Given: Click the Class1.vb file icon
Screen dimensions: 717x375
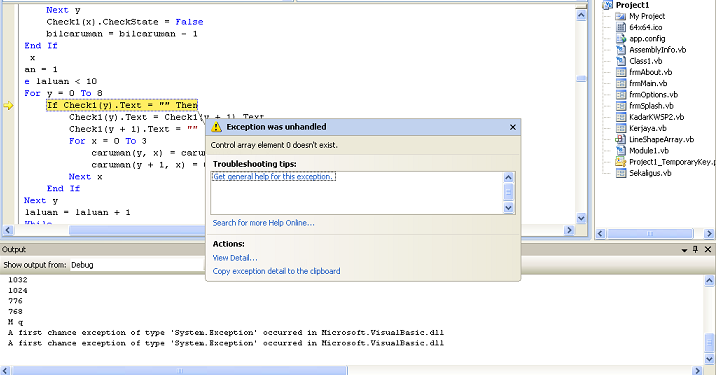Looking at the screenshot, I should pos(621,61).
